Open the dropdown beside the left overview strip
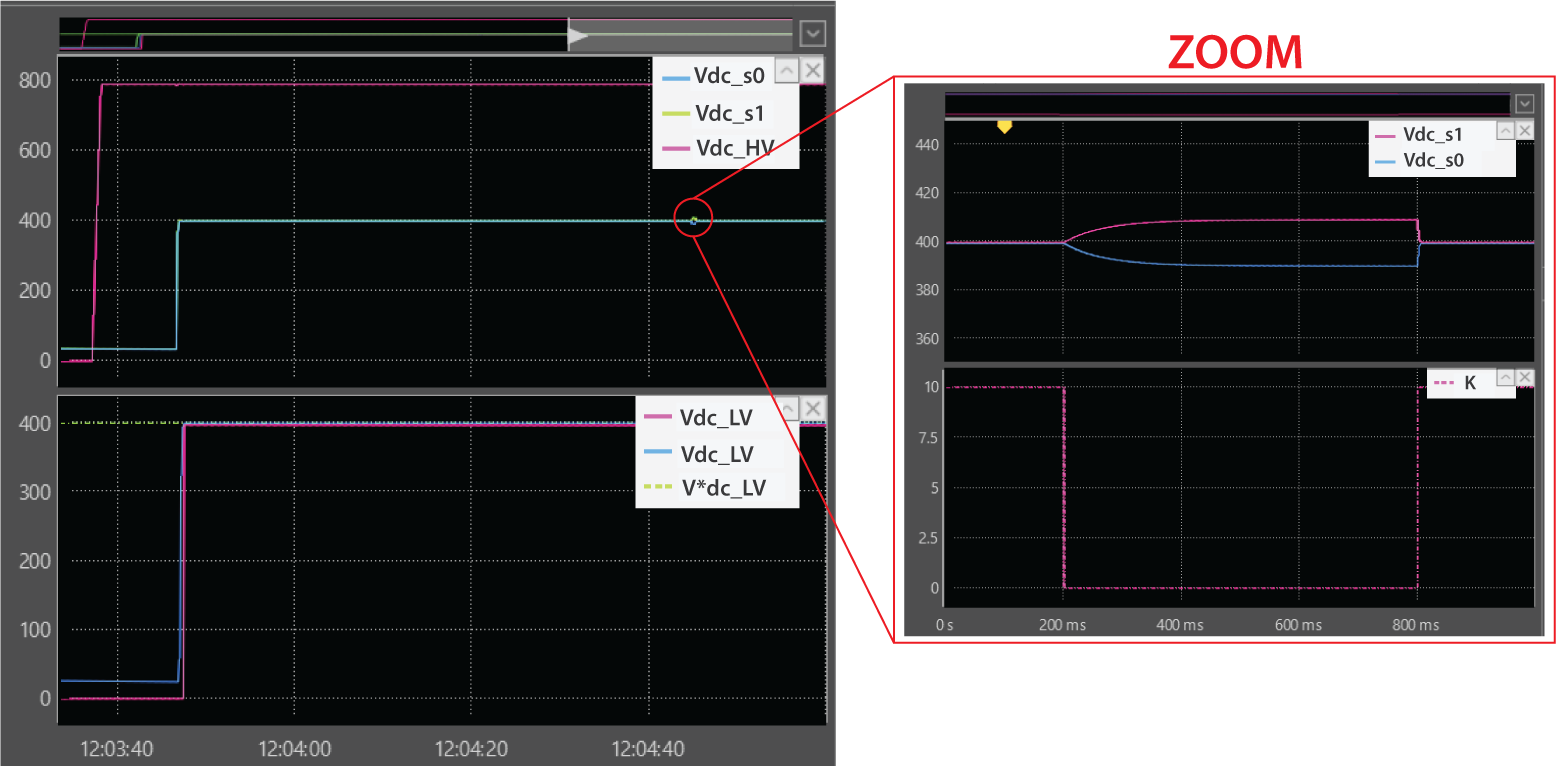 (812, 34)
